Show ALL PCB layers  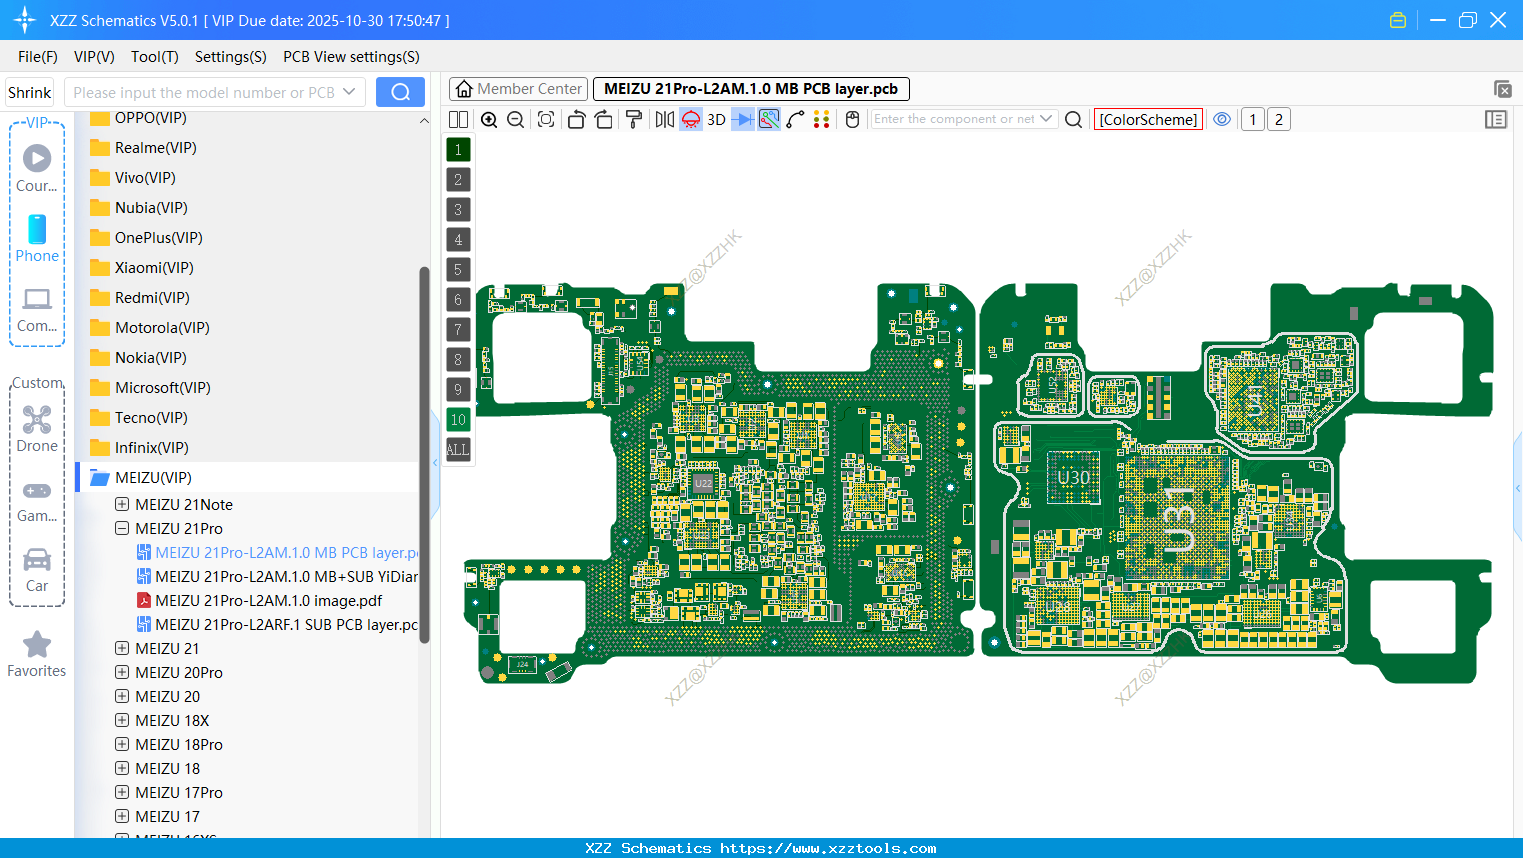click(458, 449)
